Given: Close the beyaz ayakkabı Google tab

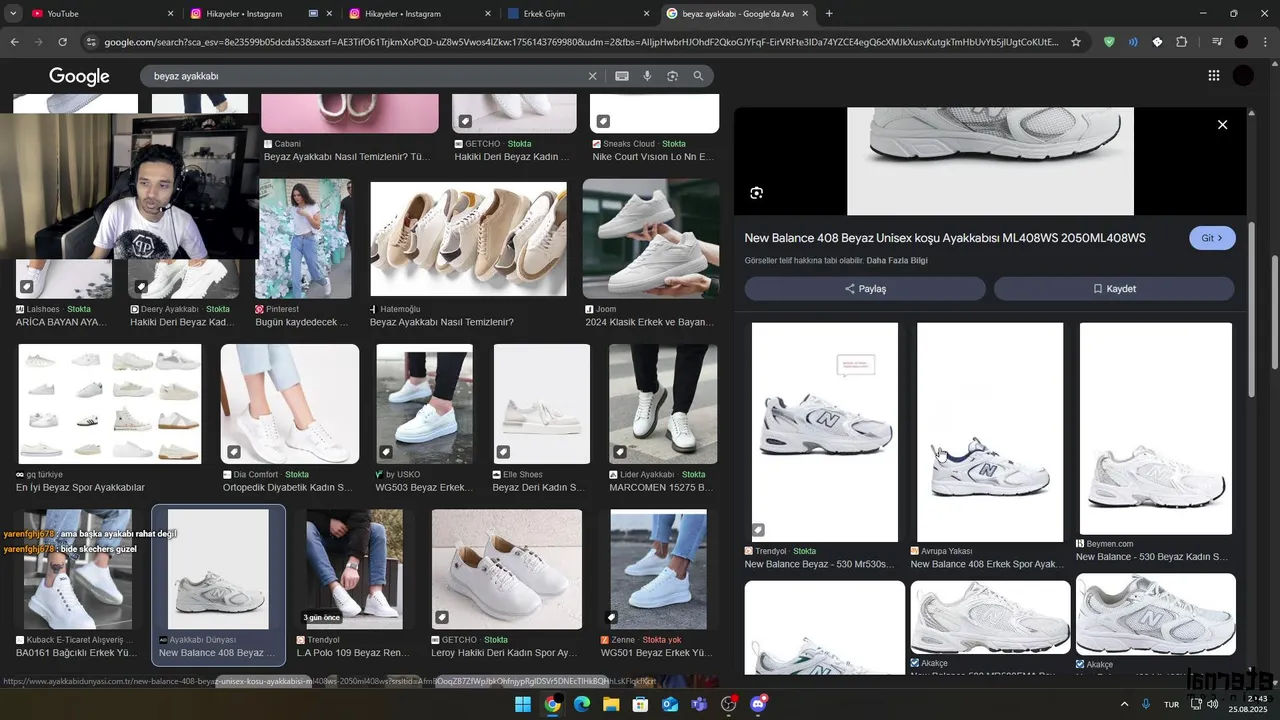Looking at the screenshot, I should point(807,14).
